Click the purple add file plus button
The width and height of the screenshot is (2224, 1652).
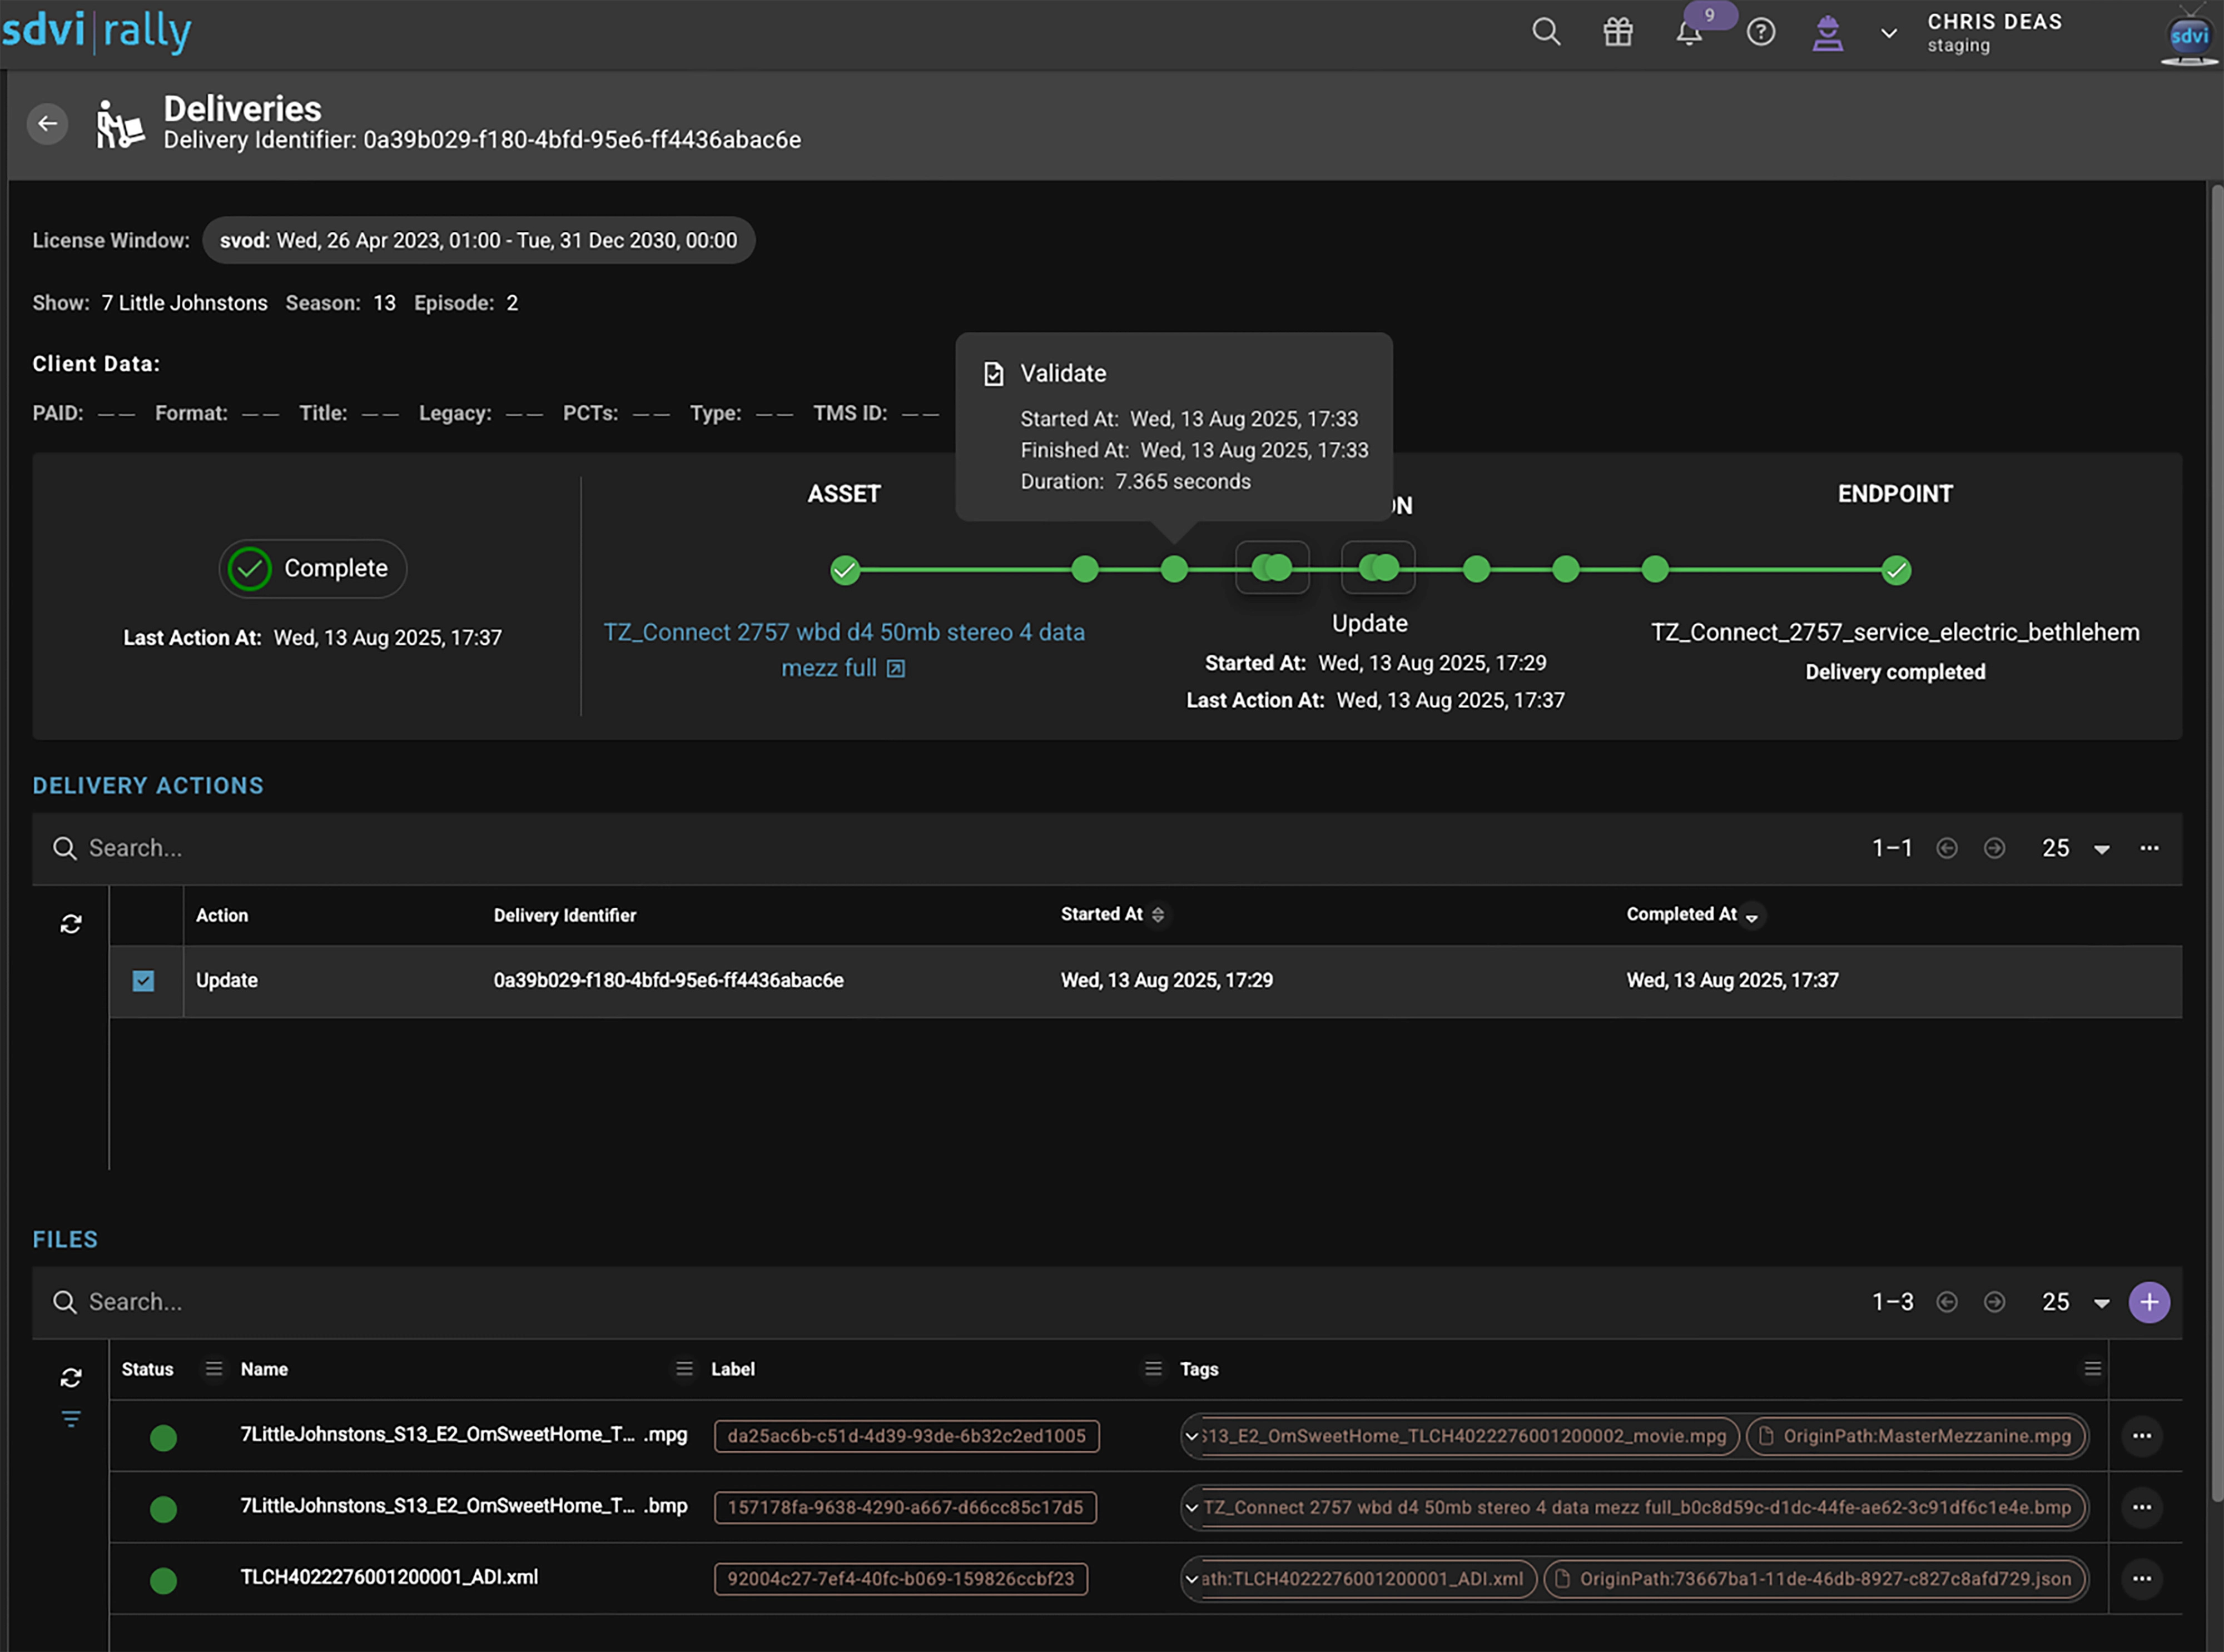tap(2149, 1302)
